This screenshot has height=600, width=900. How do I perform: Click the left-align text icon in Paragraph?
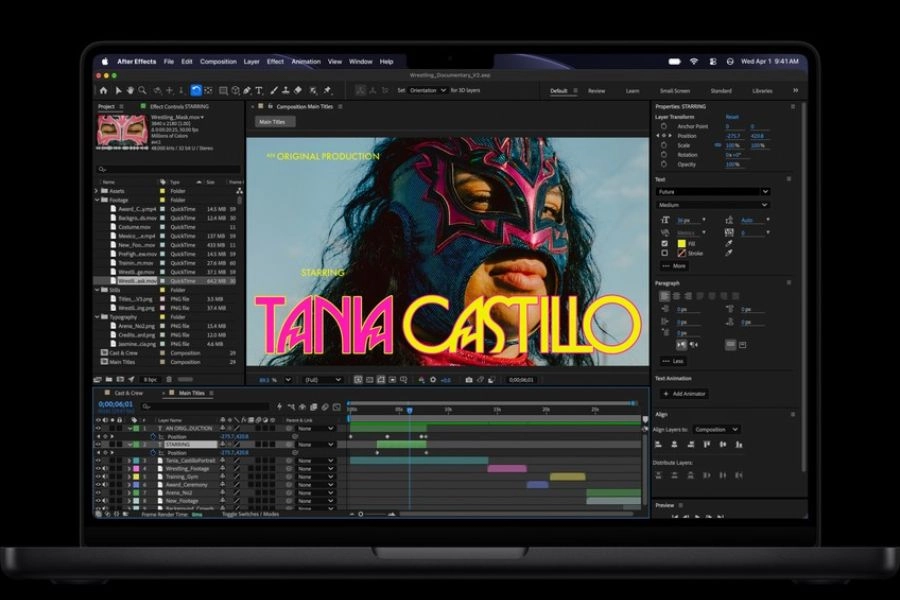tap(665, 296)
